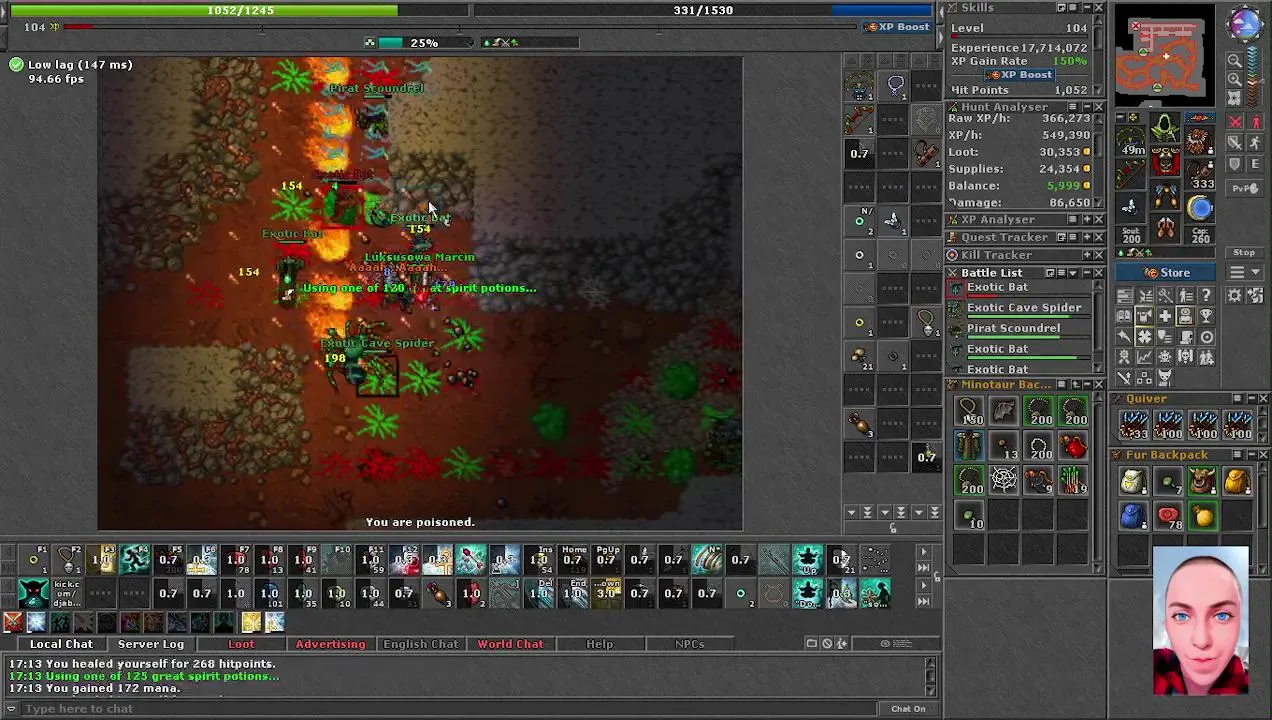This screenshot has height=720, width=1272.
Task: Open the two-people party icon
Action: point(1206,356)
